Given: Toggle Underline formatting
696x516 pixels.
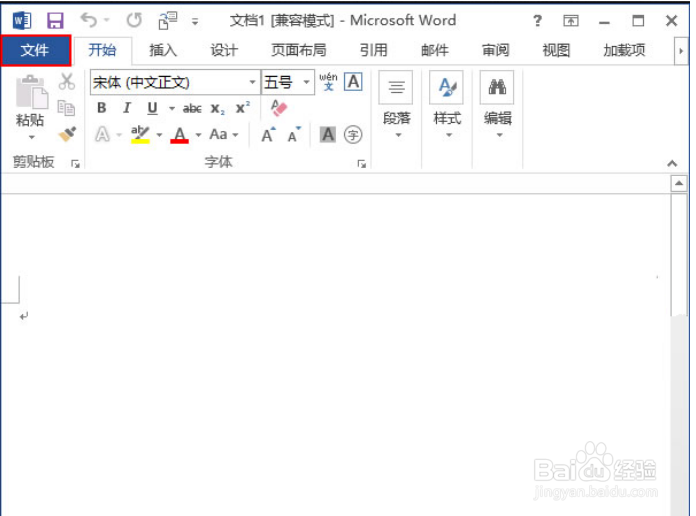Looking at the screenshot, I should 152,108.
